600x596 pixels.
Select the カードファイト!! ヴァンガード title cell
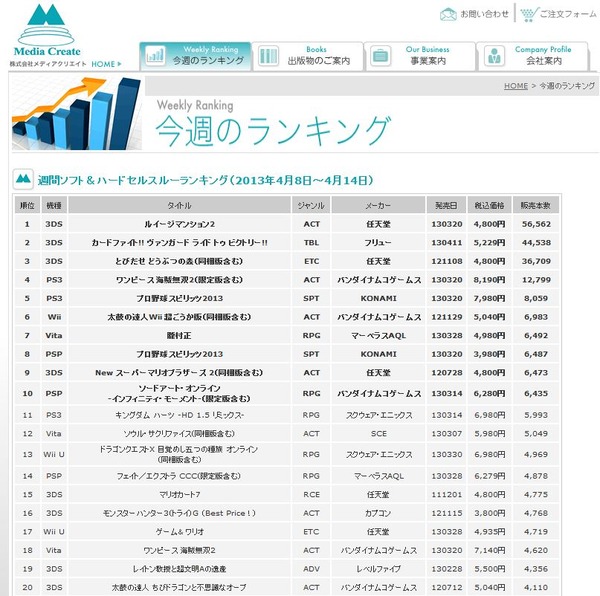tap(179, 243)
